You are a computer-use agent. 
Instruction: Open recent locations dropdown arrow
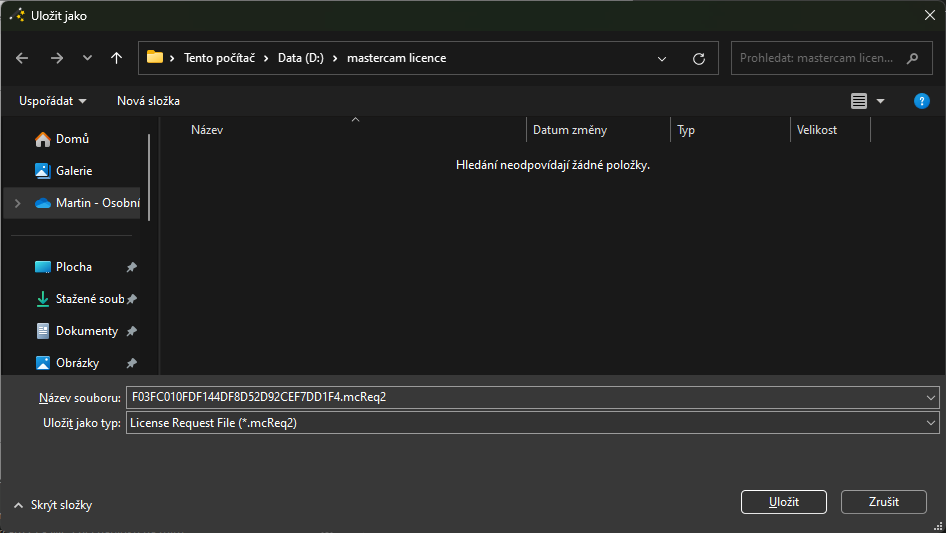click(87, 58)
